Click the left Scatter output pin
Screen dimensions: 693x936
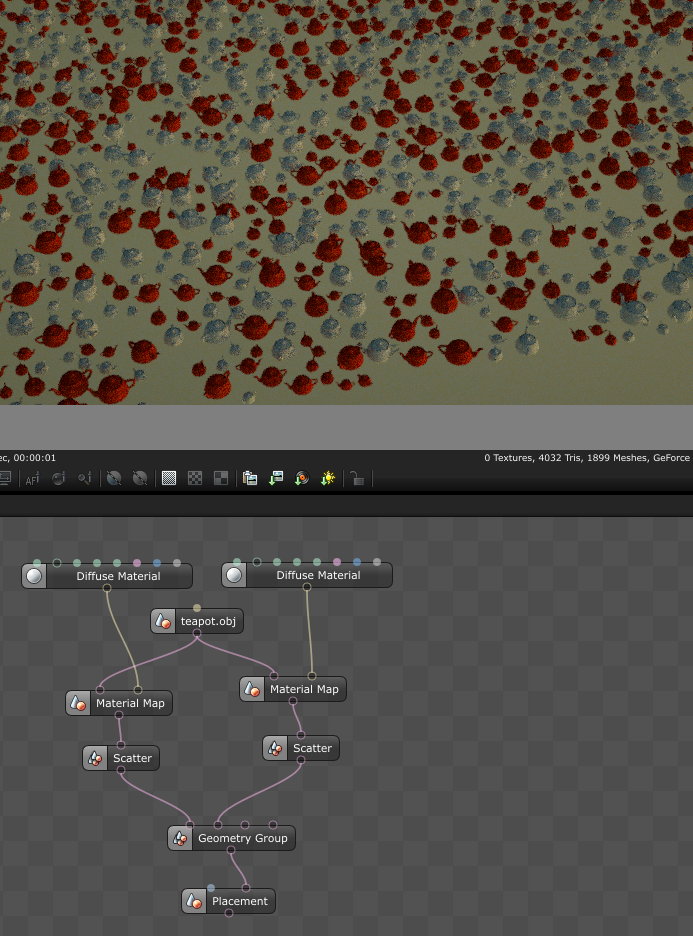click(121, 770)
